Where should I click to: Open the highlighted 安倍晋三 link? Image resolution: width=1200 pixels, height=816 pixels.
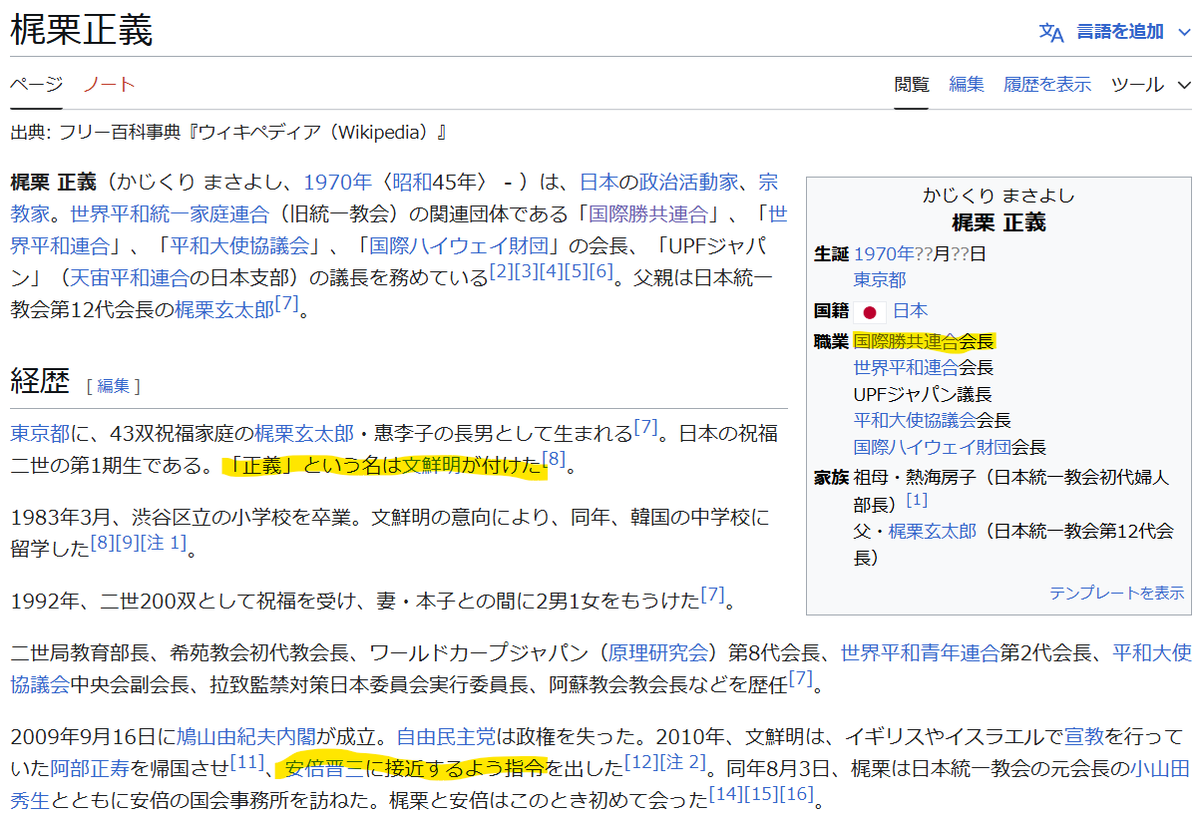click(x=325, y=768)
